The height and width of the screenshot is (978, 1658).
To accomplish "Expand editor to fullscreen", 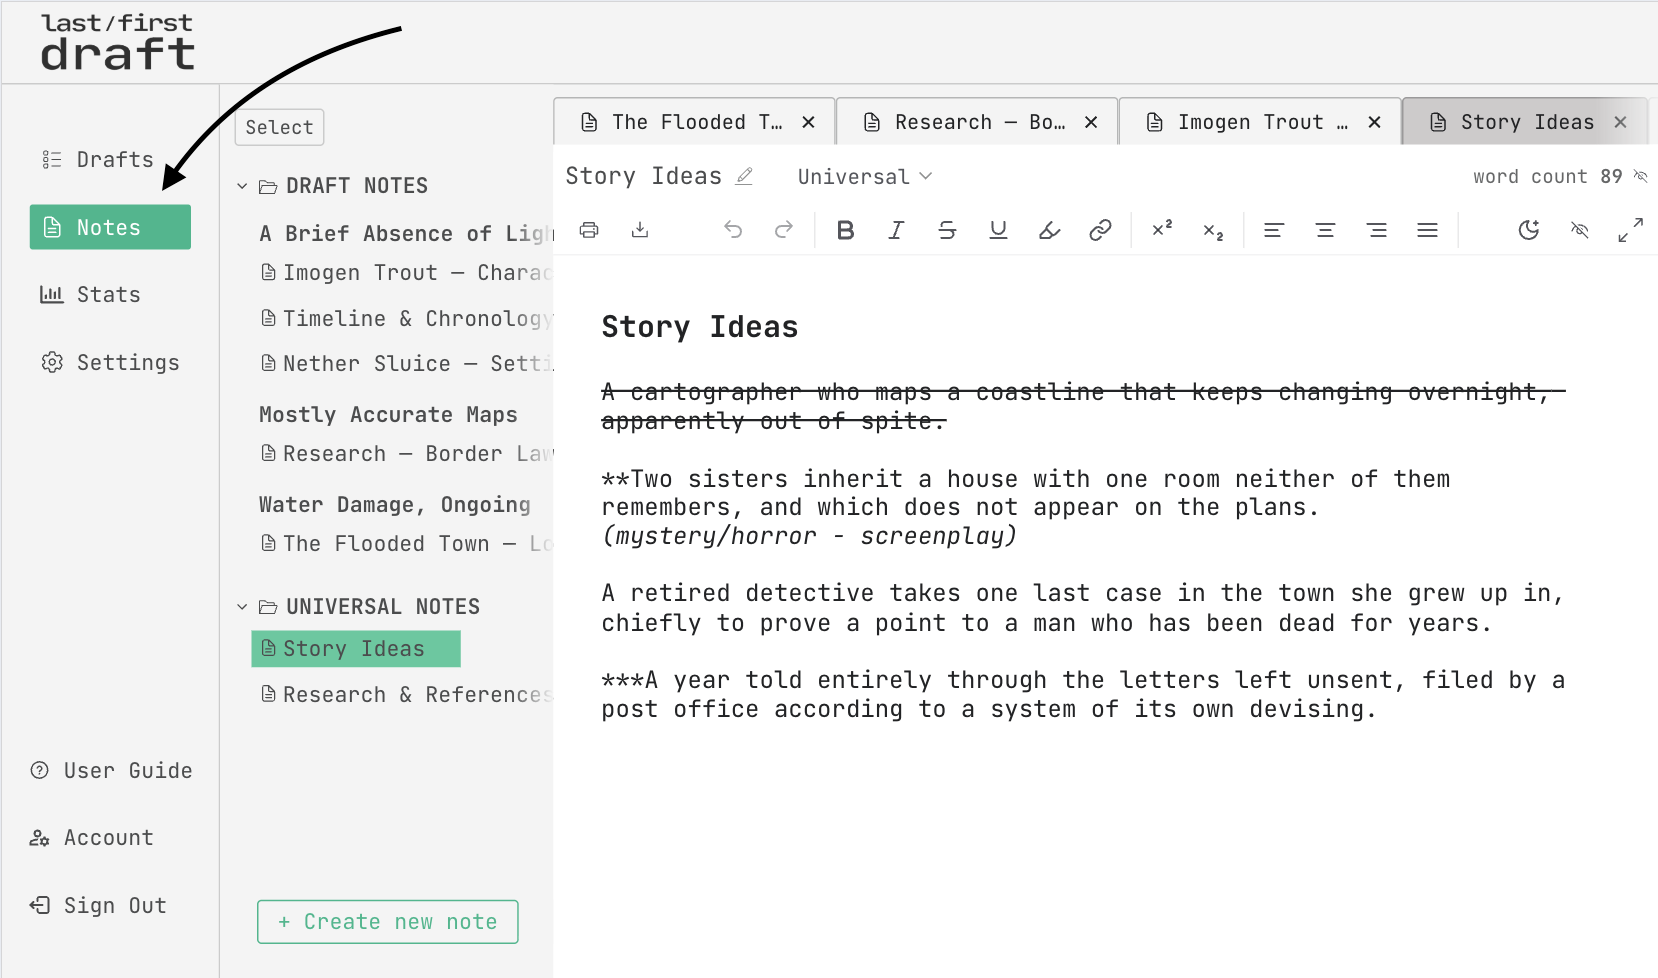I will tap(1631, 230).
